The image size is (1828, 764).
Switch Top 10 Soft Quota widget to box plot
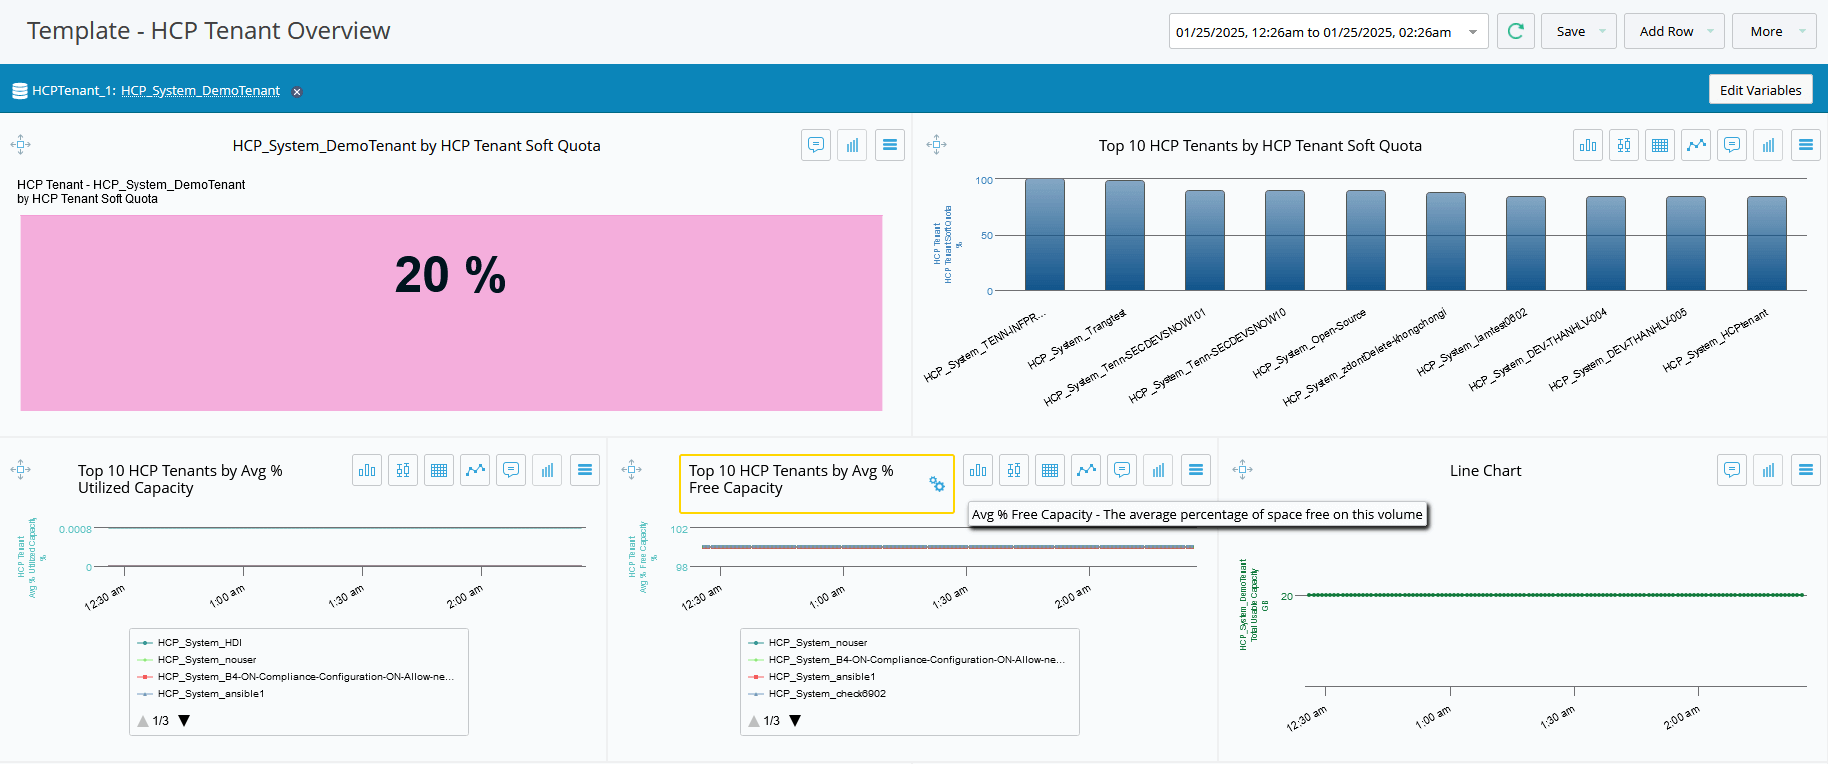click(1624, 145)
